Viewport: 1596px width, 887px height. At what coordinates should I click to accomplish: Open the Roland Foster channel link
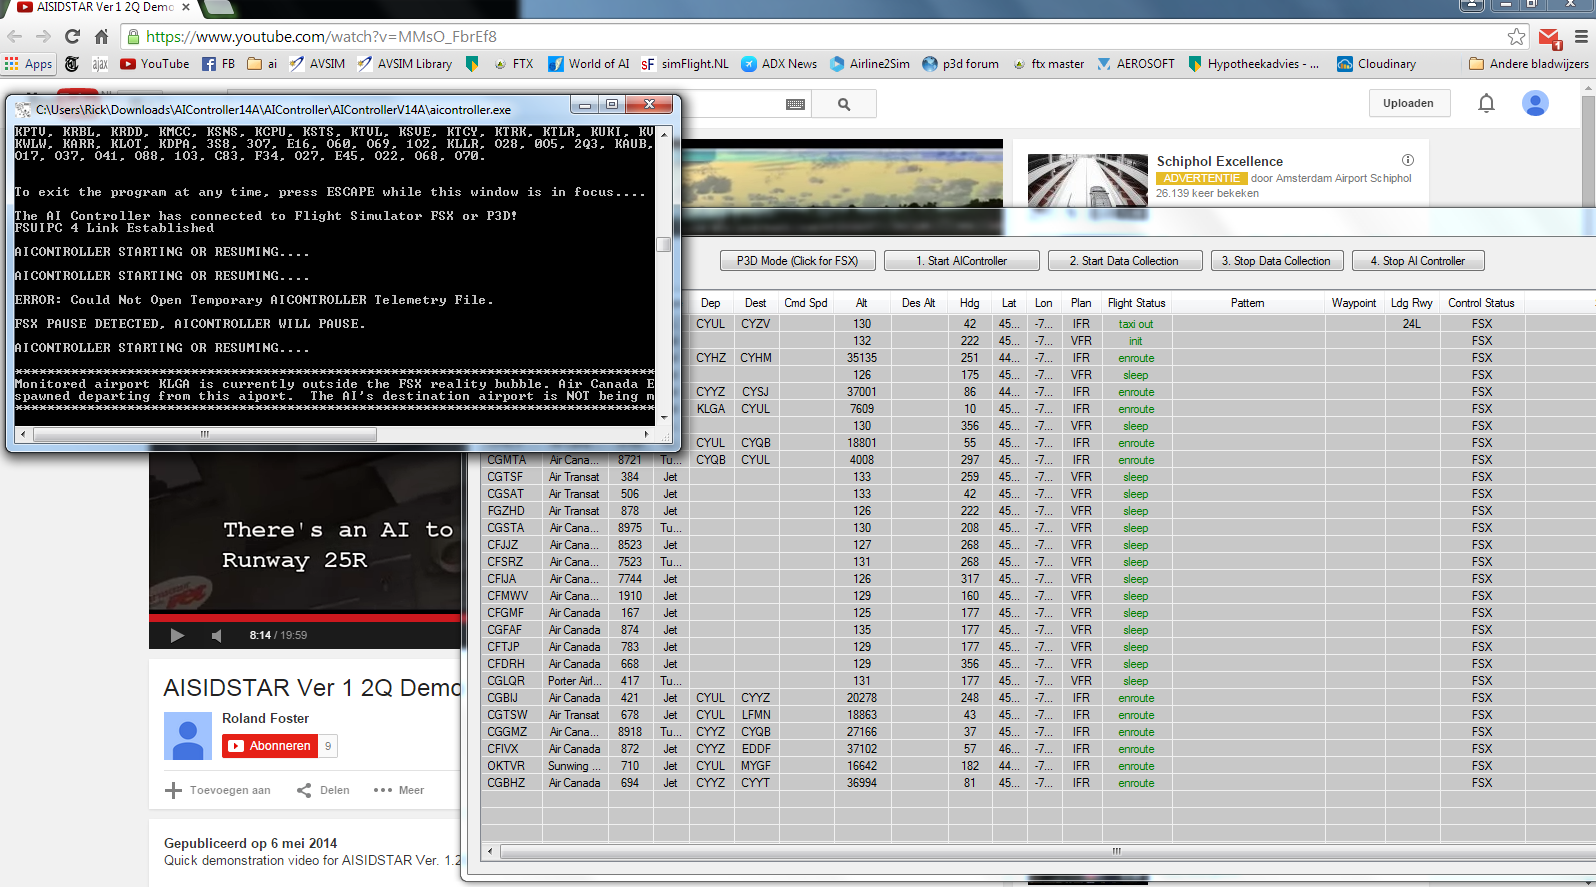click(265, 718)
